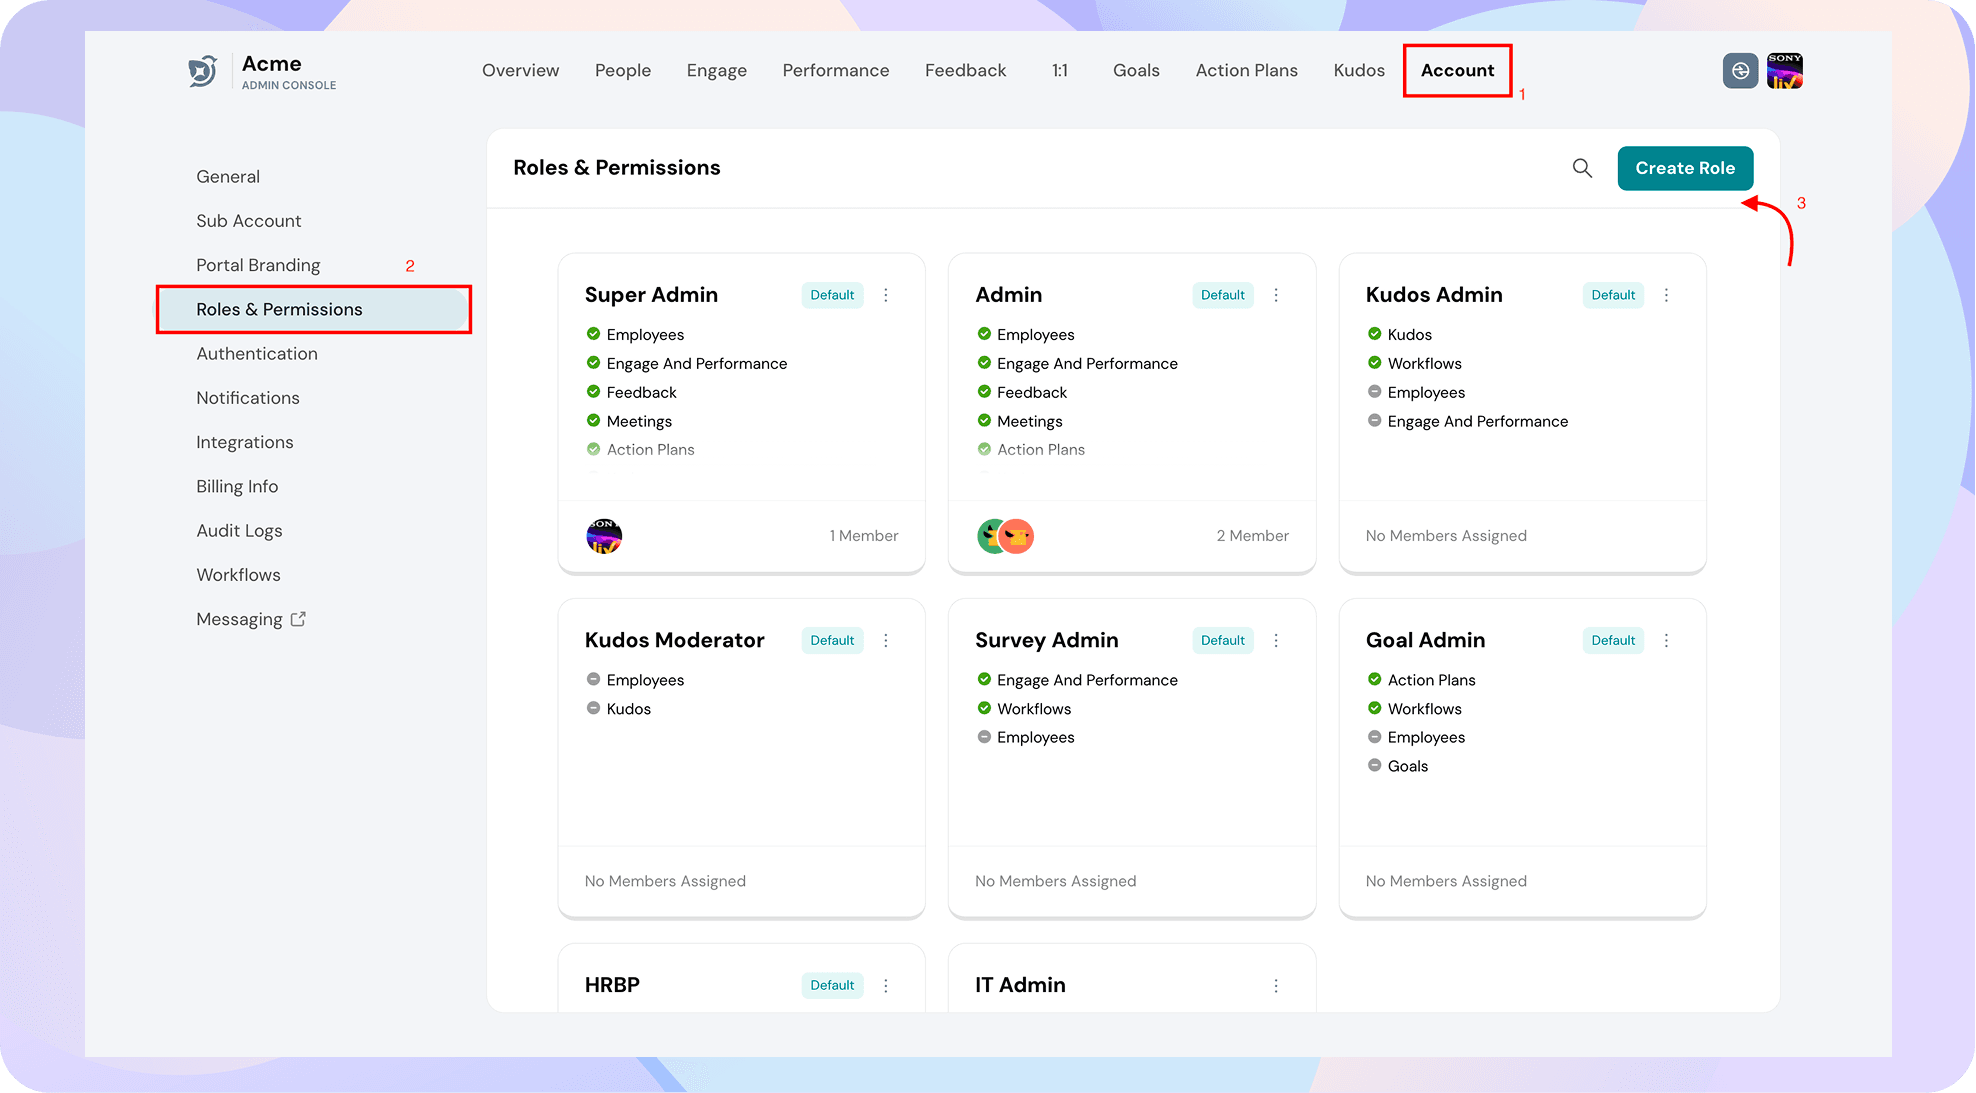Open Billing Info page
The width and height of the screenshot is (1976, 1093).
tap(237, 487)
